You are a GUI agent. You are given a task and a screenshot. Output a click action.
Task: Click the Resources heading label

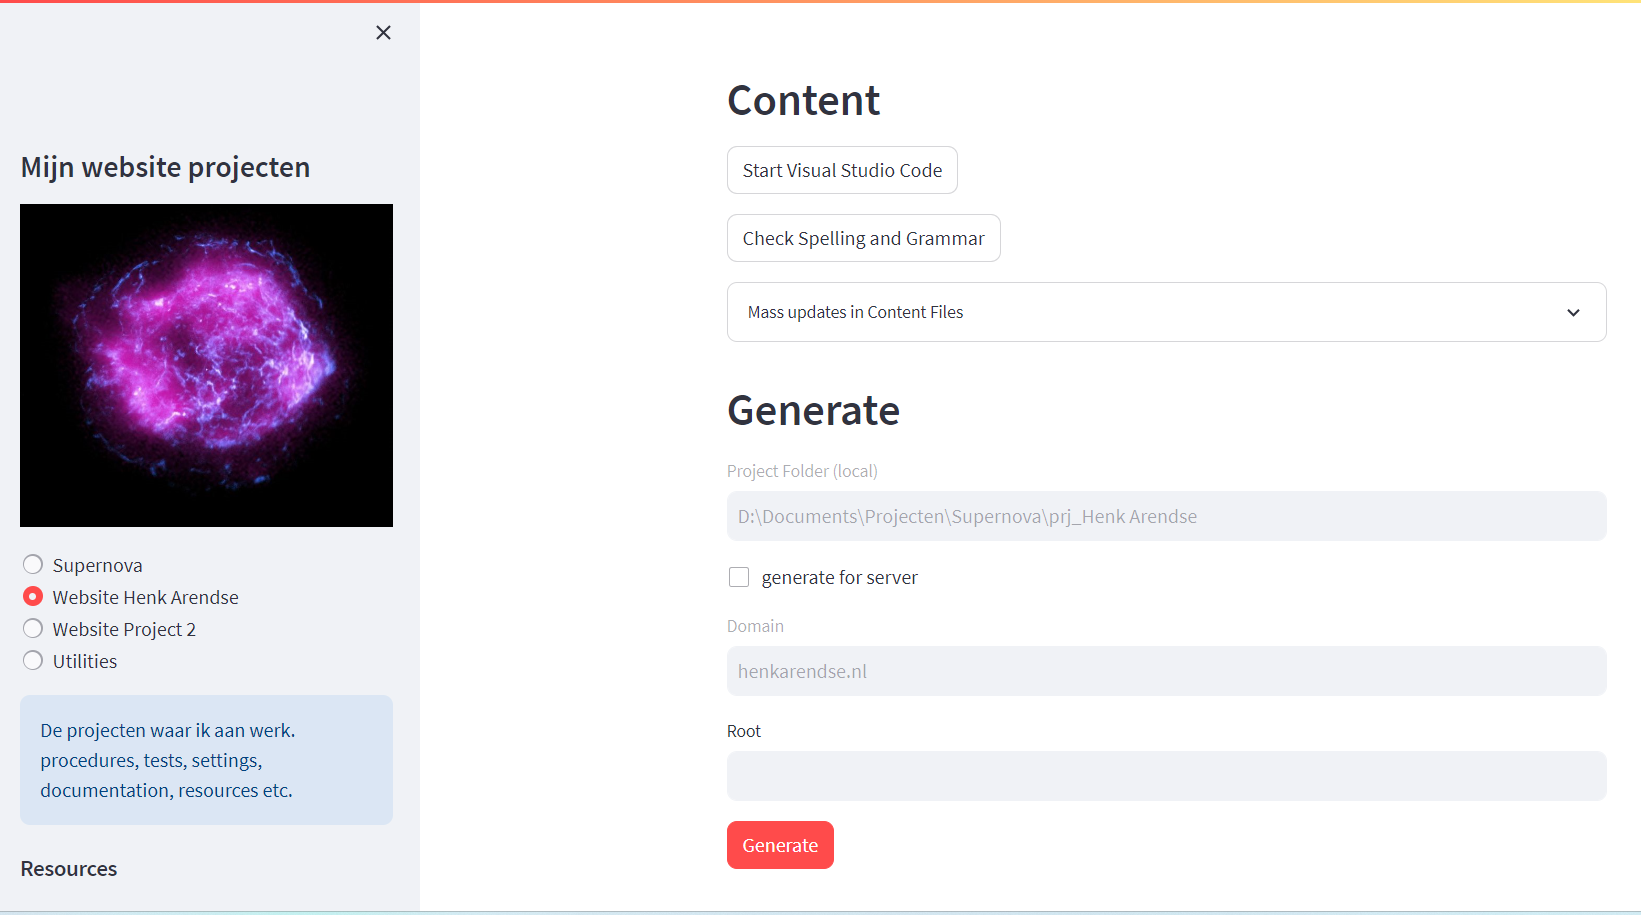[x=68, y=868]
